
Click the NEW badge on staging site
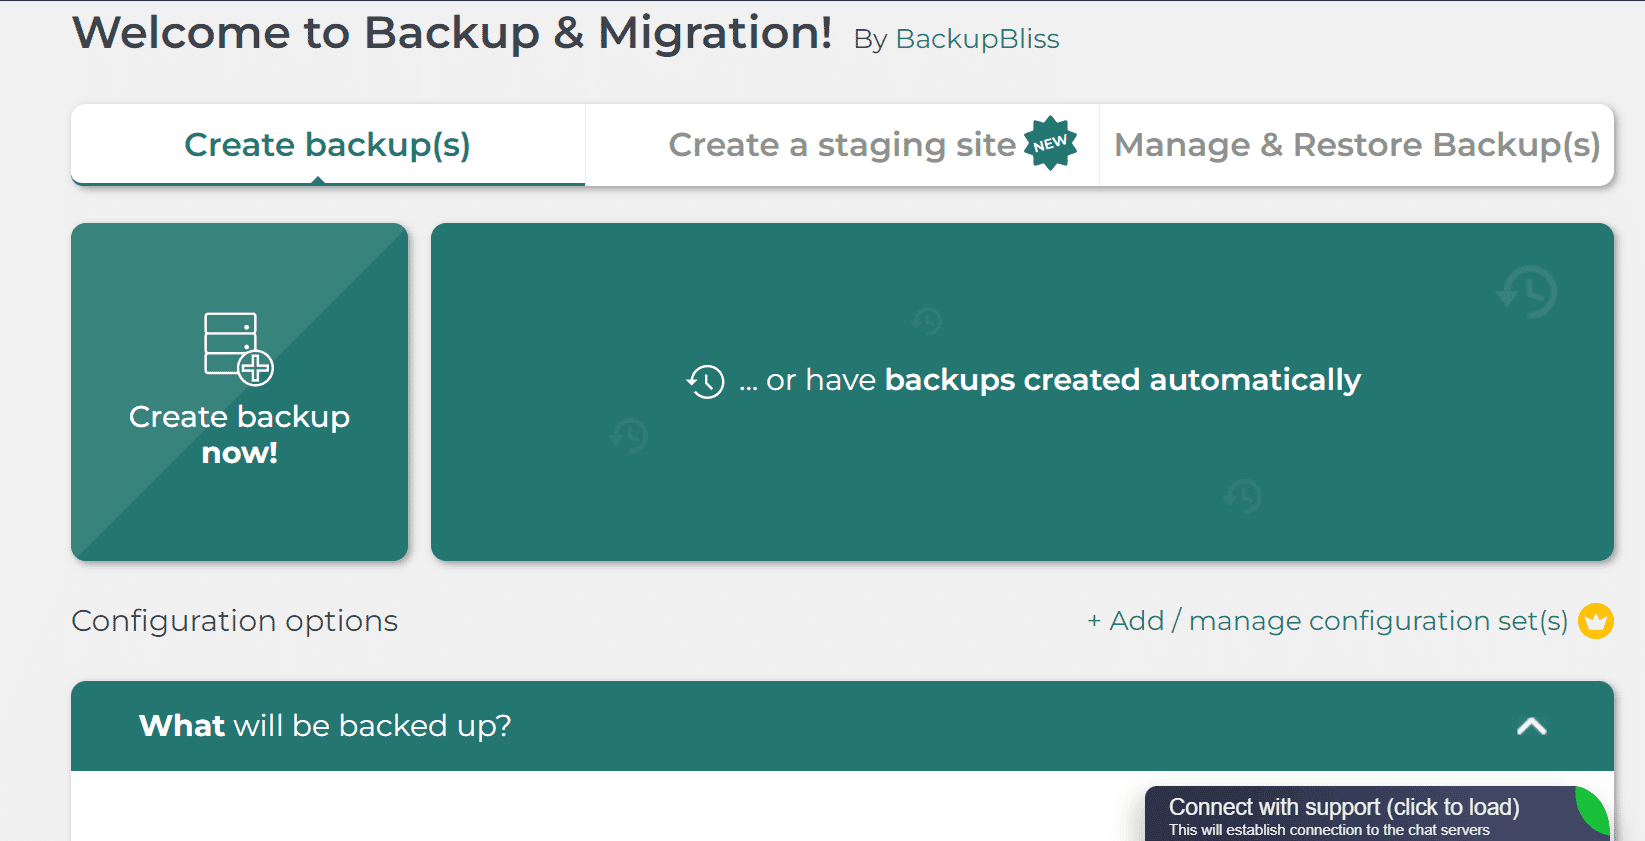click(x=1050, y=144)
